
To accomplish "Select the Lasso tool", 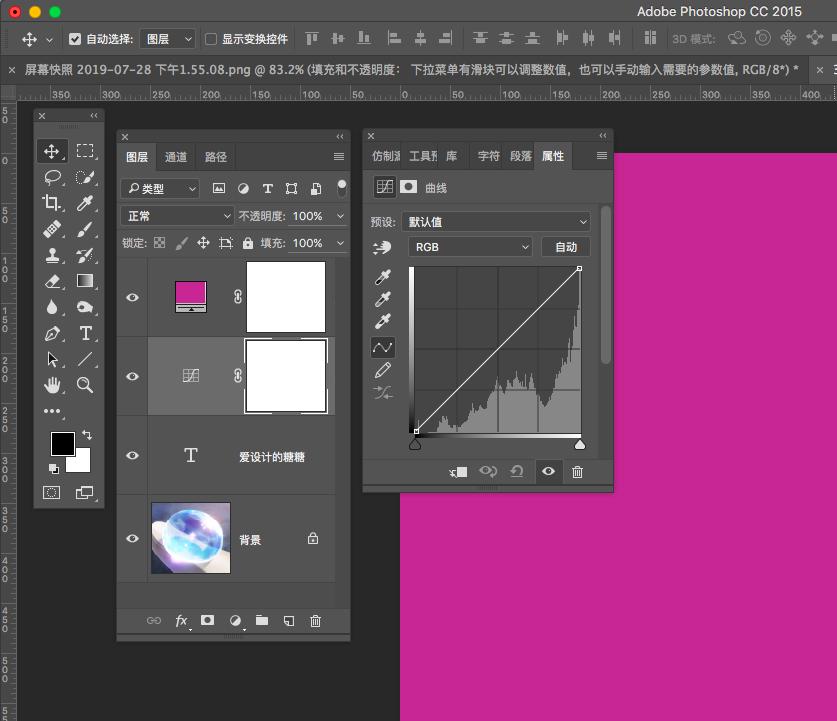I will click(x=52, y=177).
